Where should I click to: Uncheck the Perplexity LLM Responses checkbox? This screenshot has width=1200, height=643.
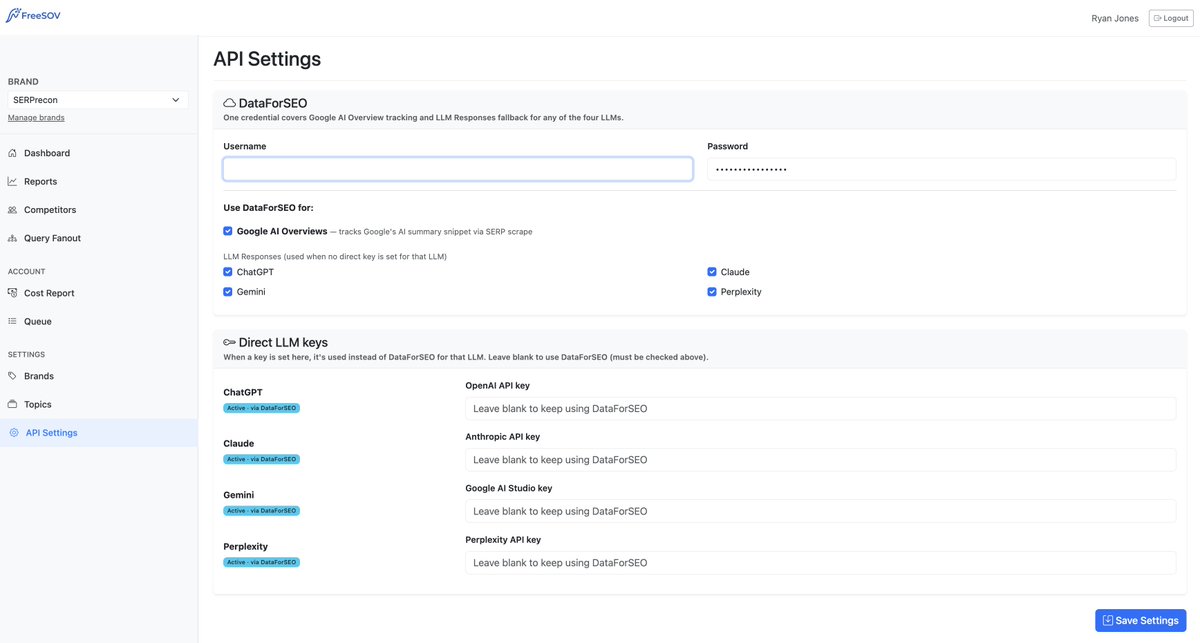[x=712, y=292]
